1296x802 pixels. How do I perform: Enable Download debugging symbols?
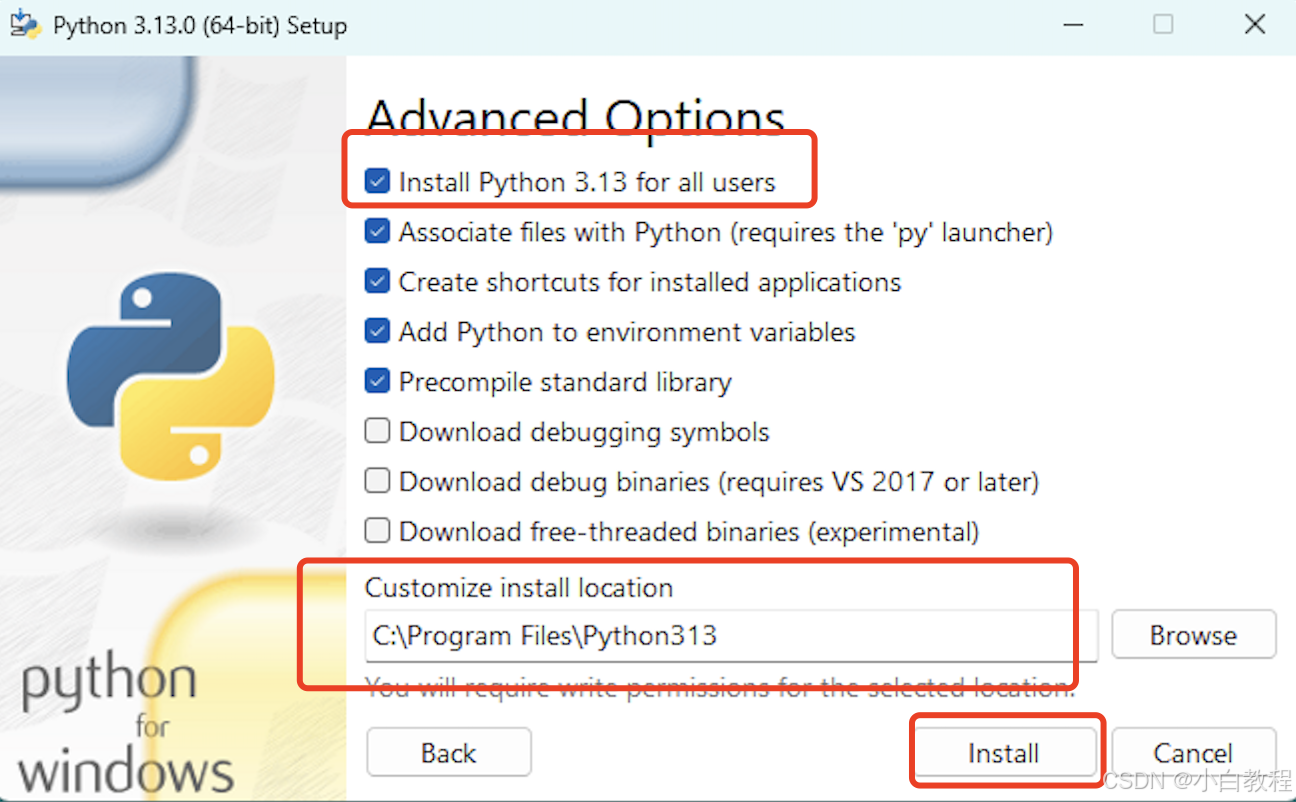click(x=377, y=430)
